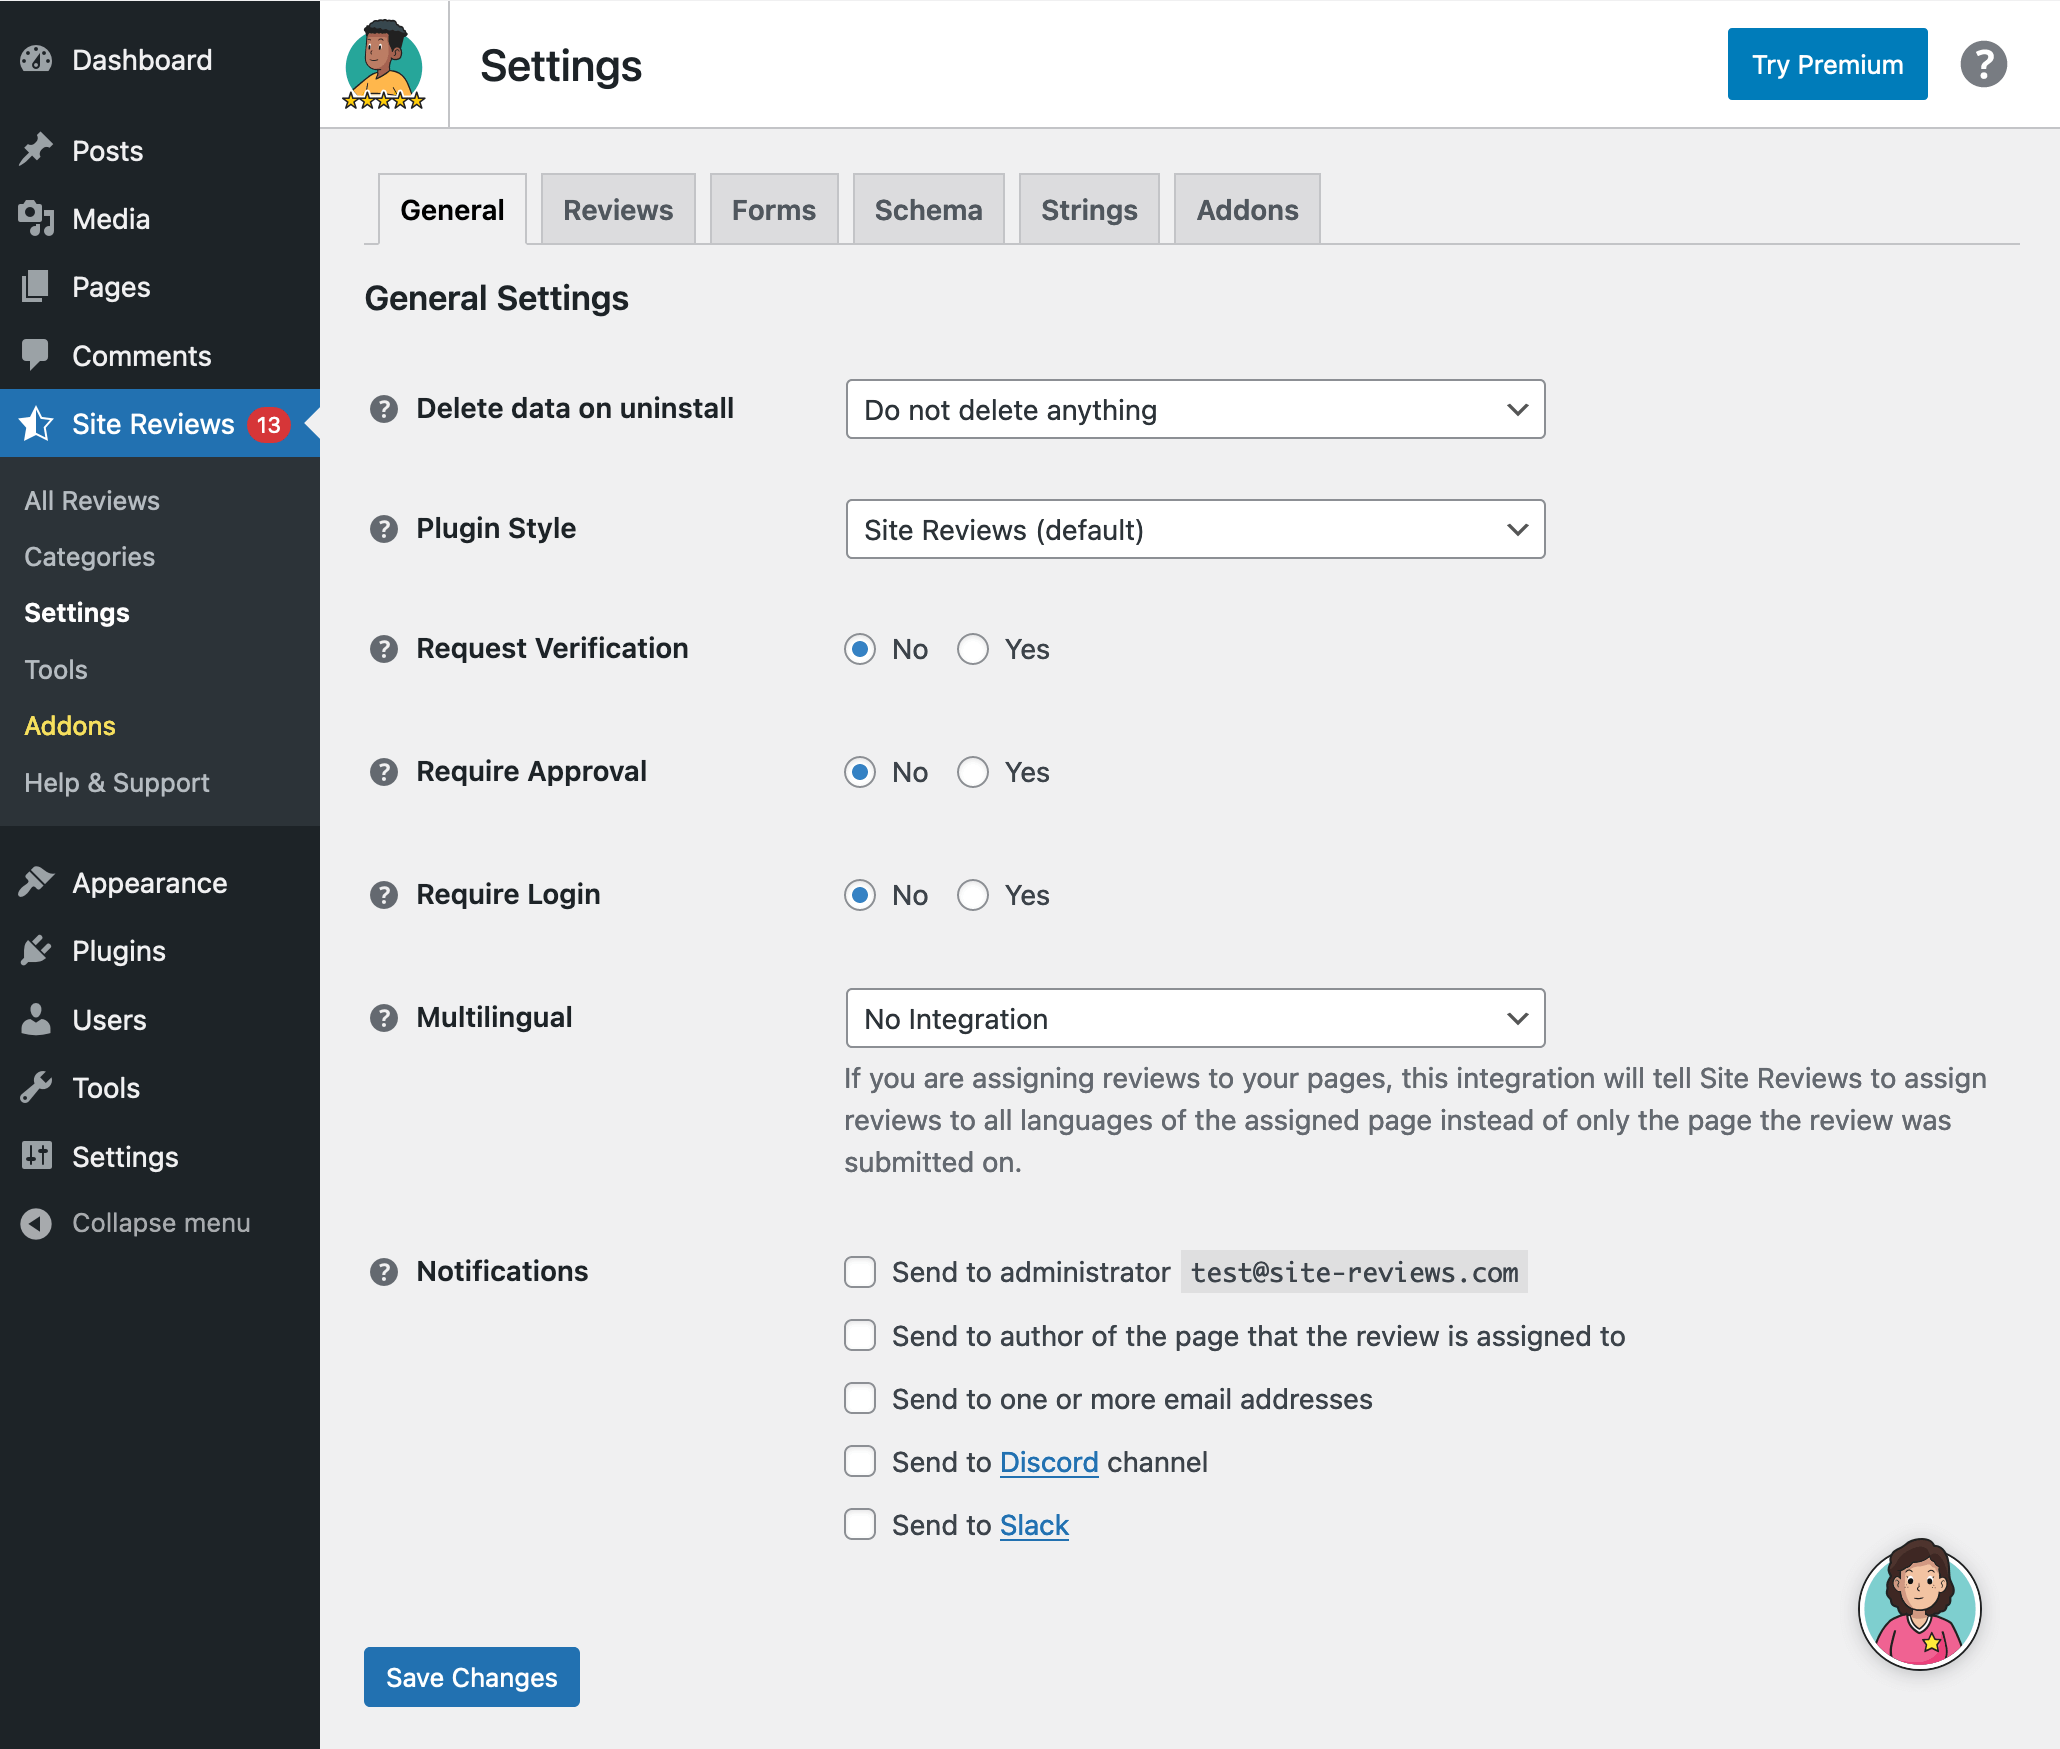
Task: Expand the Plugin Style dropdown
Action: pos(1195,529)
